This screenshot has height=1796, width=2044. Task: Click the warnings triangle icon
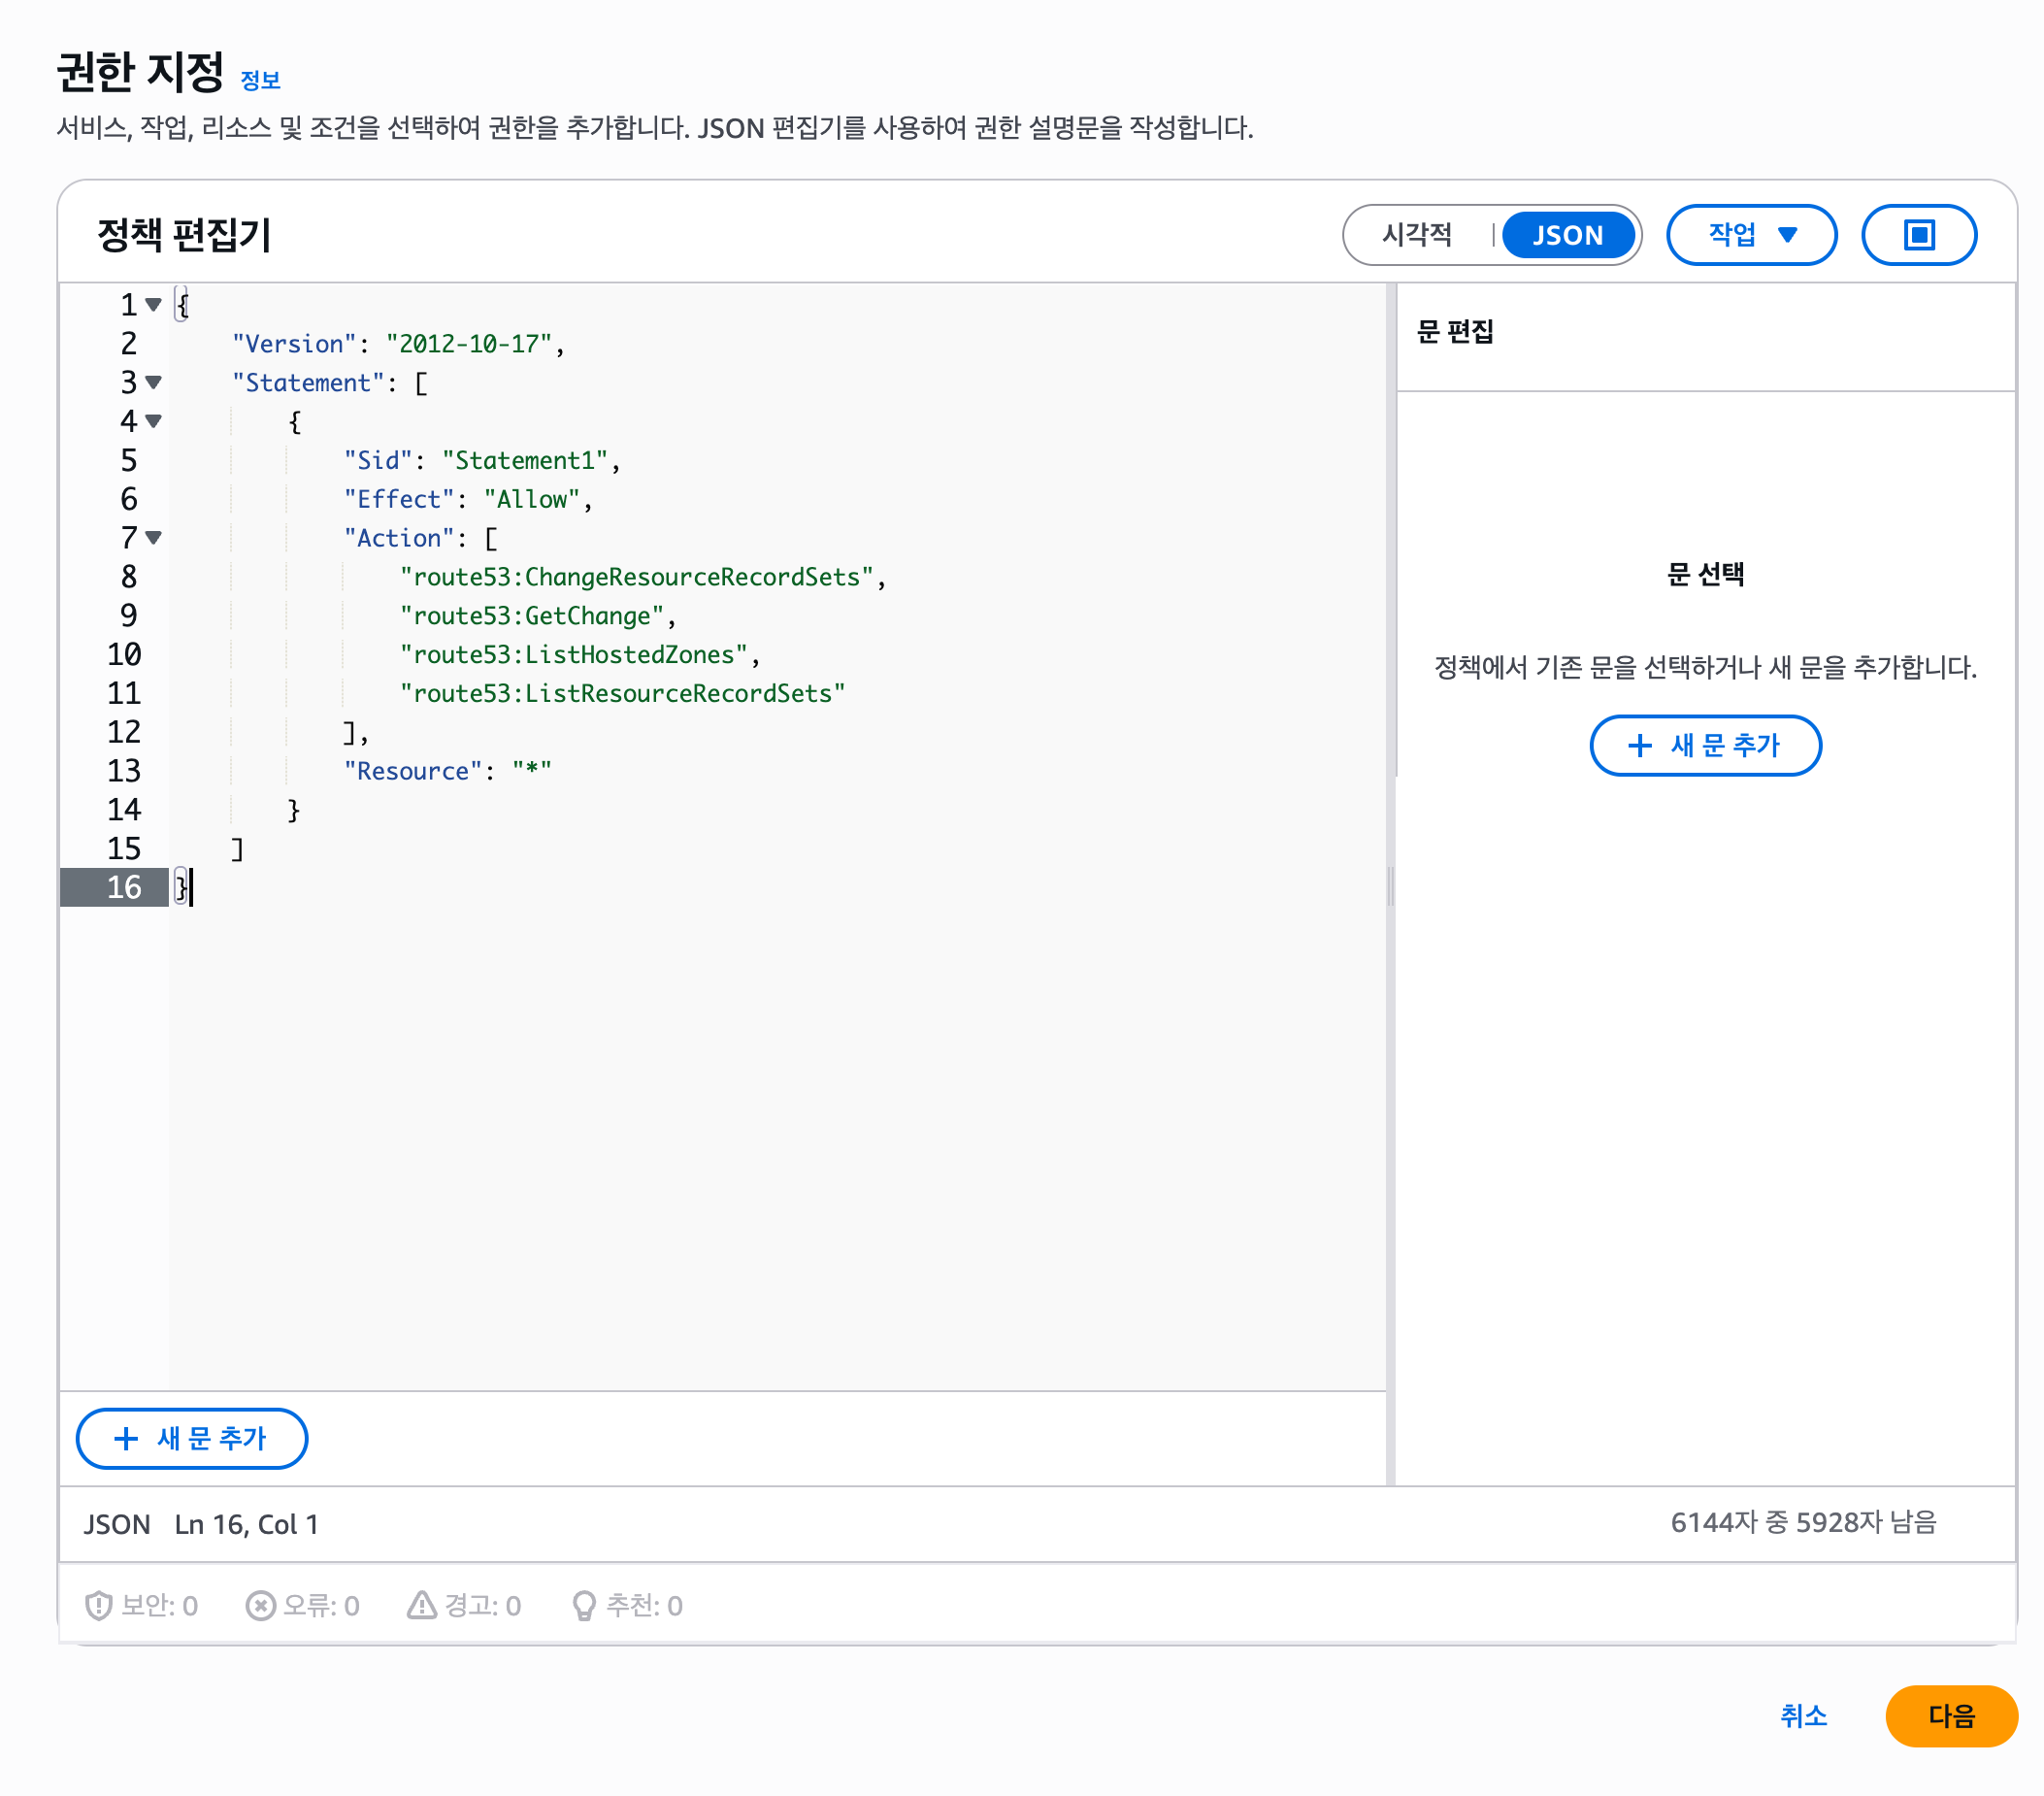click(x=421, y=1605)
